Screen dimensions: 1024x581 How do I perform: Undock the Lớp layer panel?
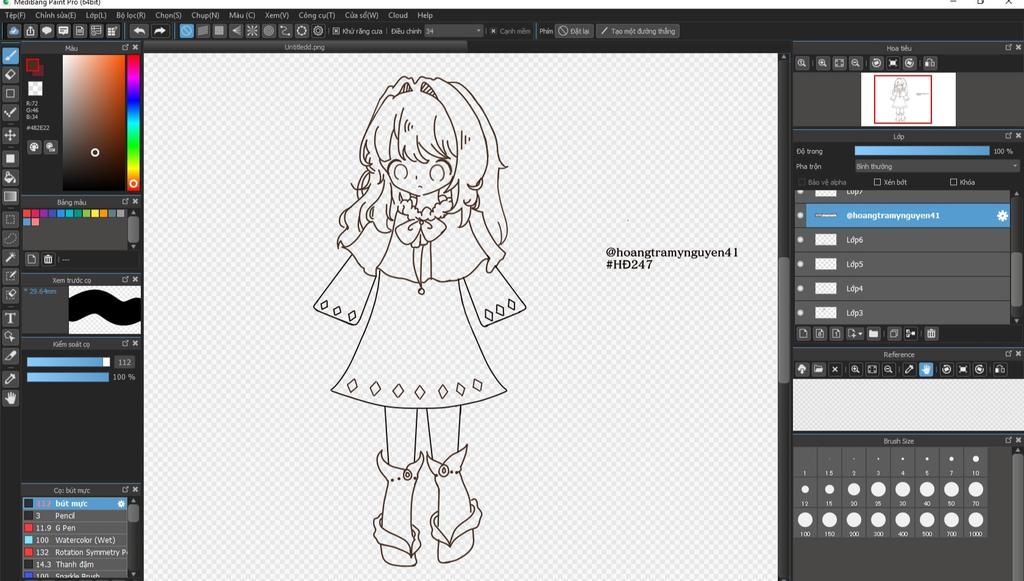[1008, 136]
